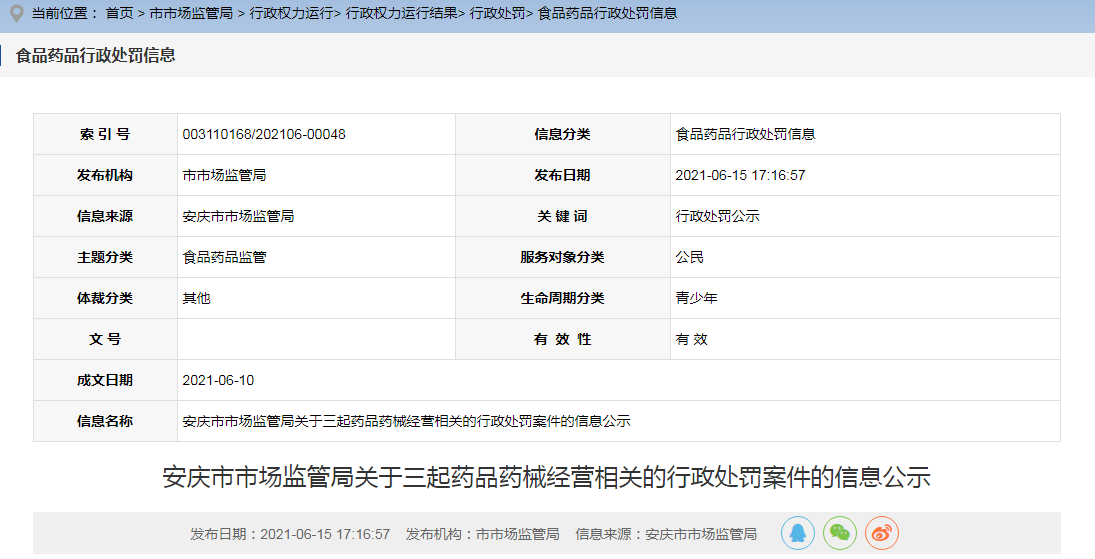Screen dimensions: 1095x559
Task: Click the 生命周期分类 value 青少年
Action: coord(696,298)
